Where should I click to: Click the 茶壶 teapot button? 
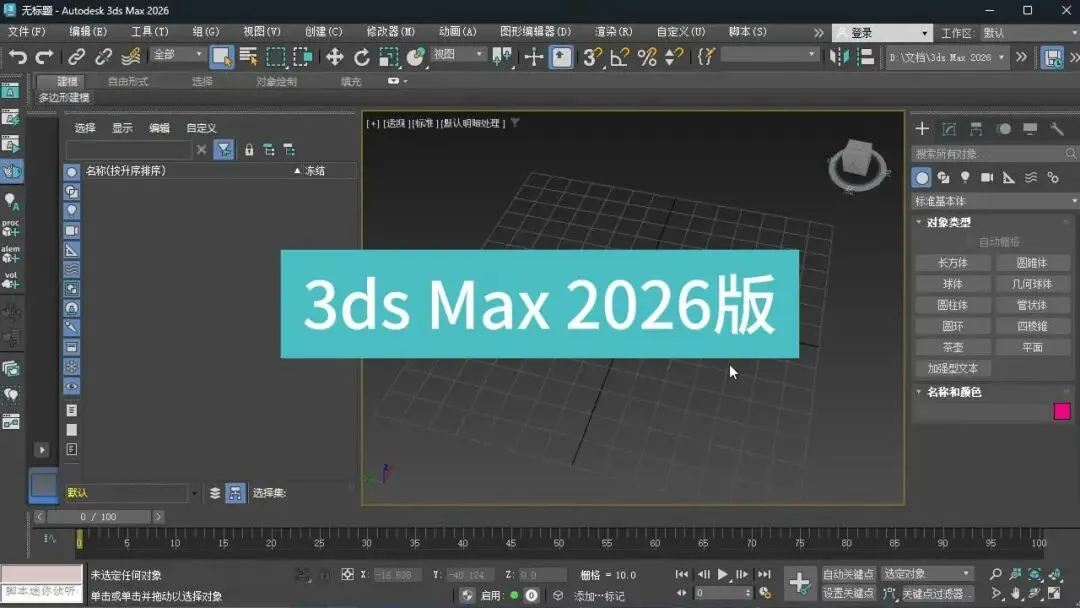(953, 348)
